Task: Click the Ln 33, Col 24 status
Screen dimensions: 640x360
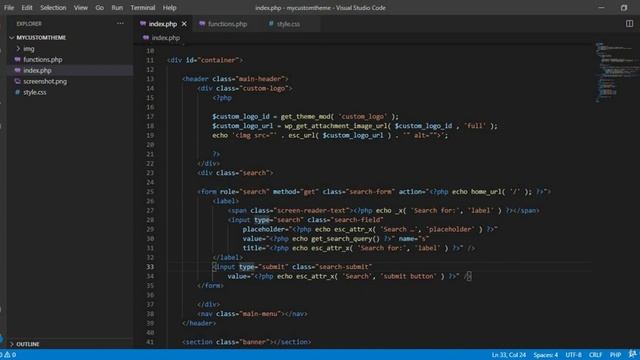Action: (x=509, y=355)
